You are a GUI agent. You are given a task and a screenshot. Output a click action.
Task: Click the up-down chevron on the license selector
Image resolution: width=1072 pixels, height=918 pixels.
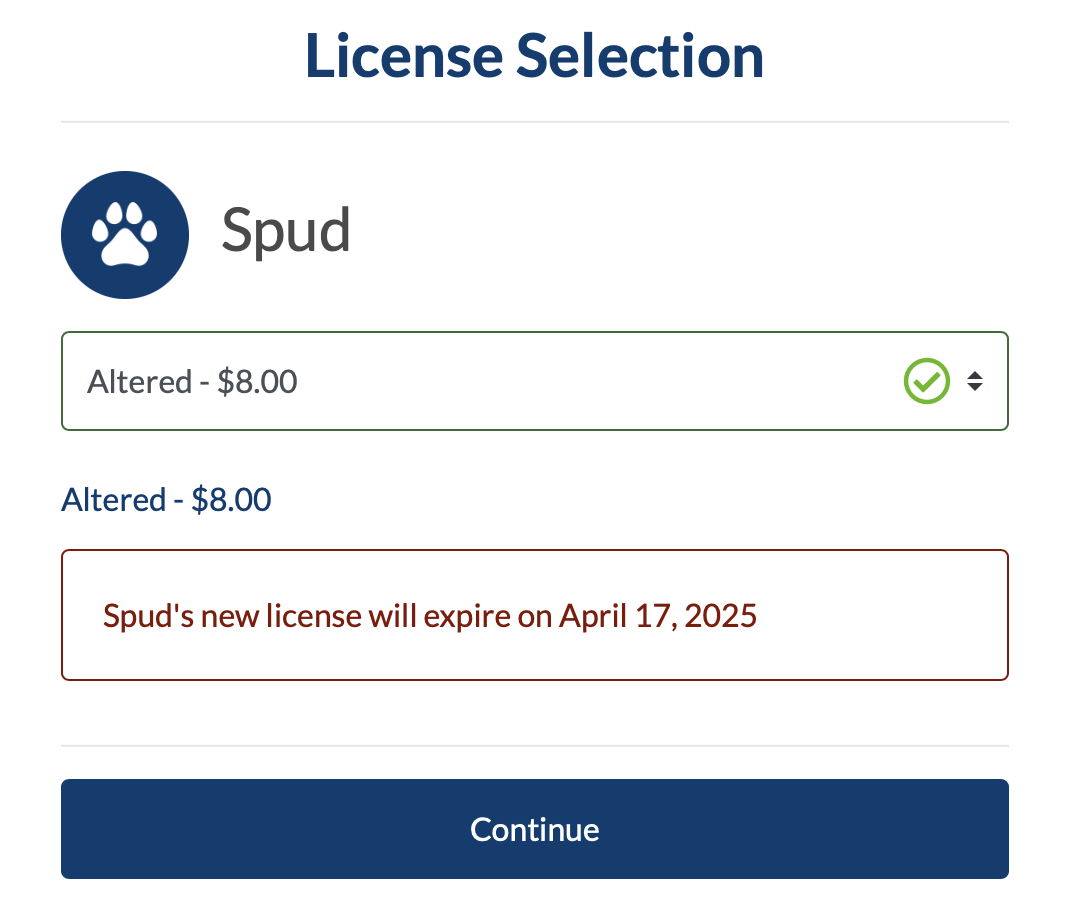pyautogui.click(x=975, y=381)
